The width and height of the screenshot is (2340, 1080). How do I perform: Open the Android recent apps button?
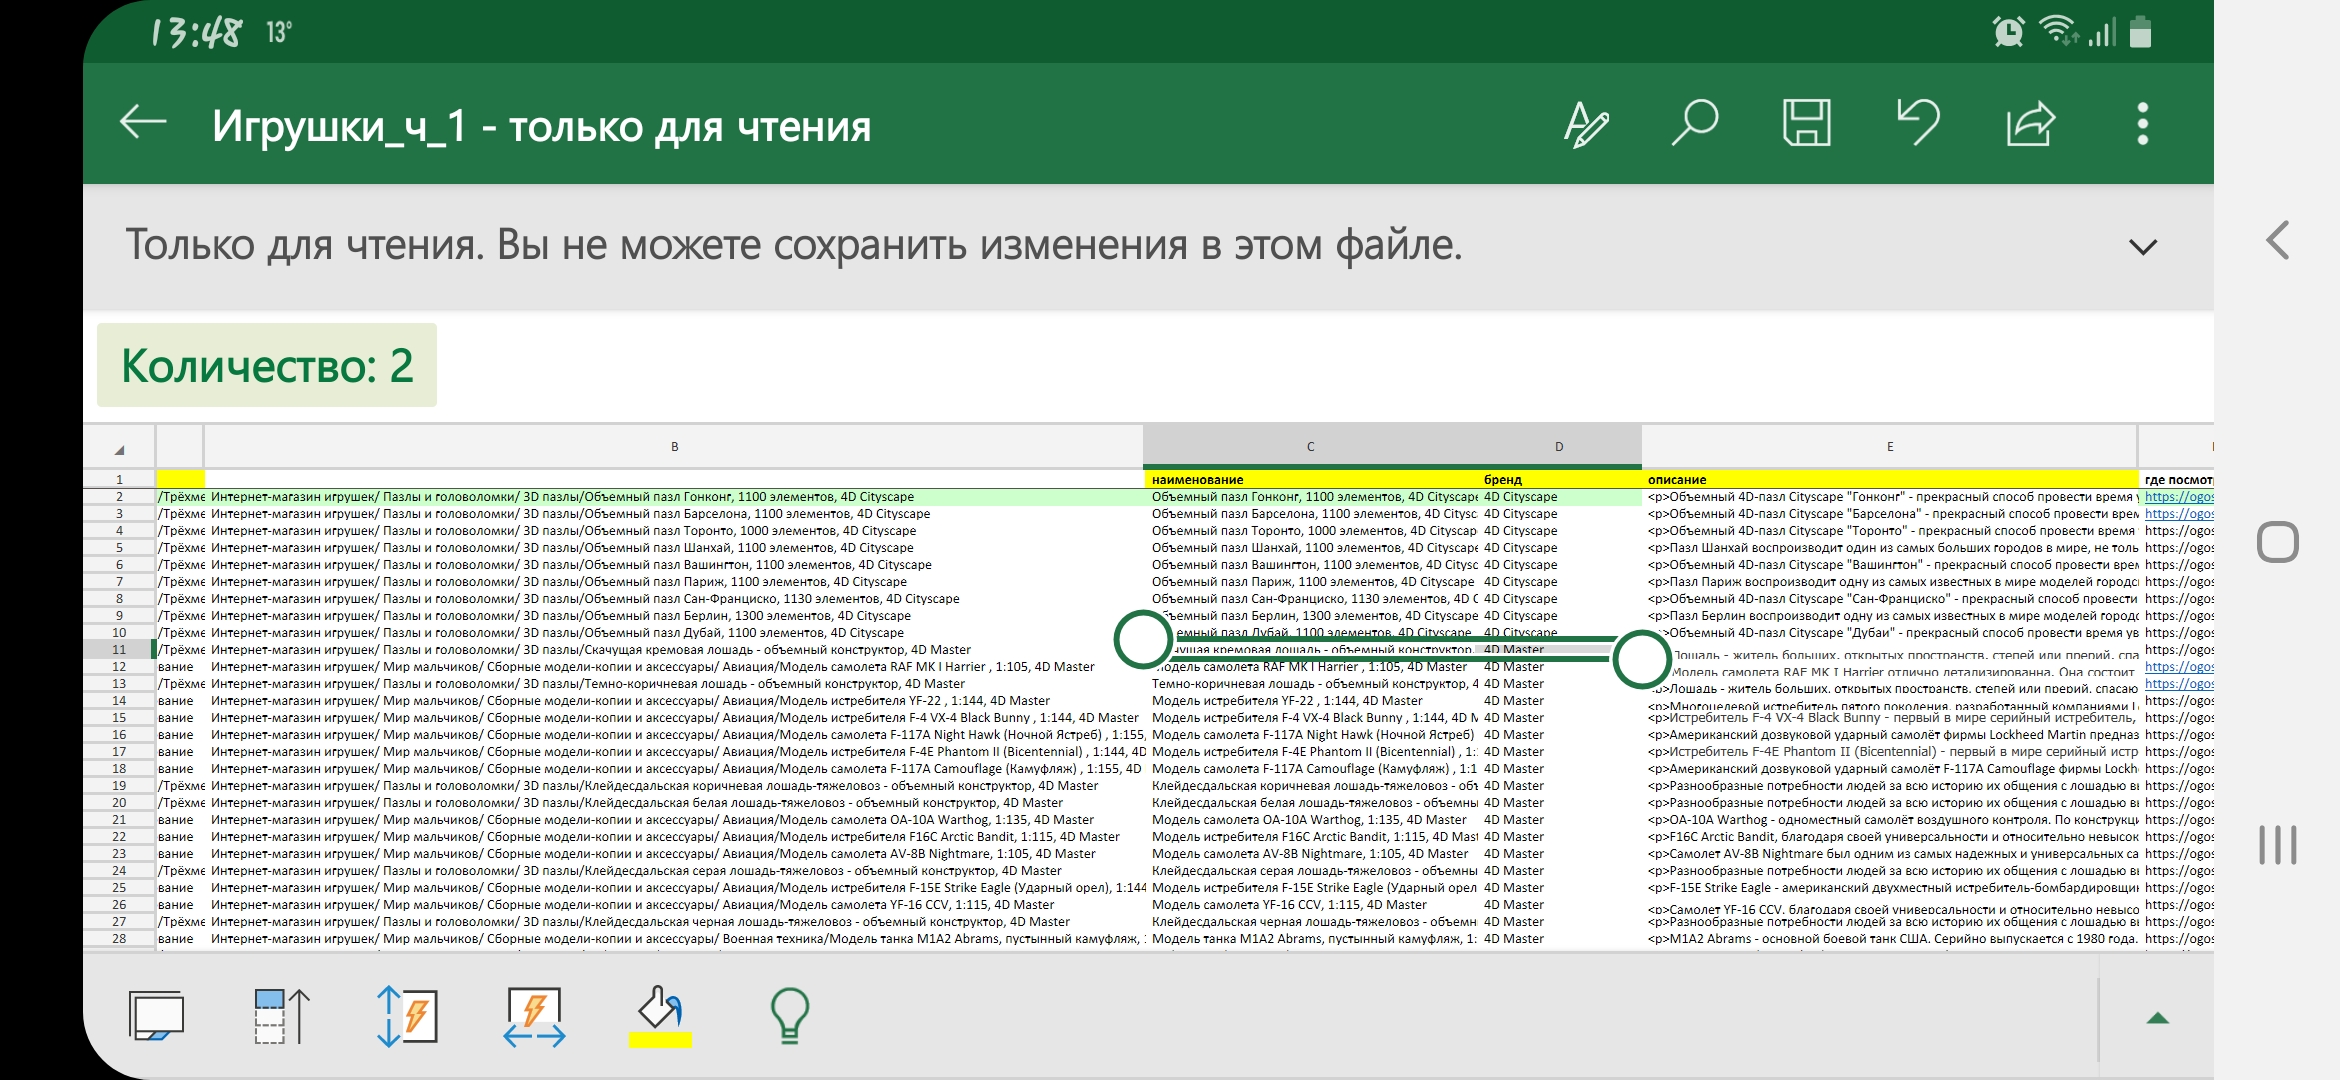pos(2278,845)
